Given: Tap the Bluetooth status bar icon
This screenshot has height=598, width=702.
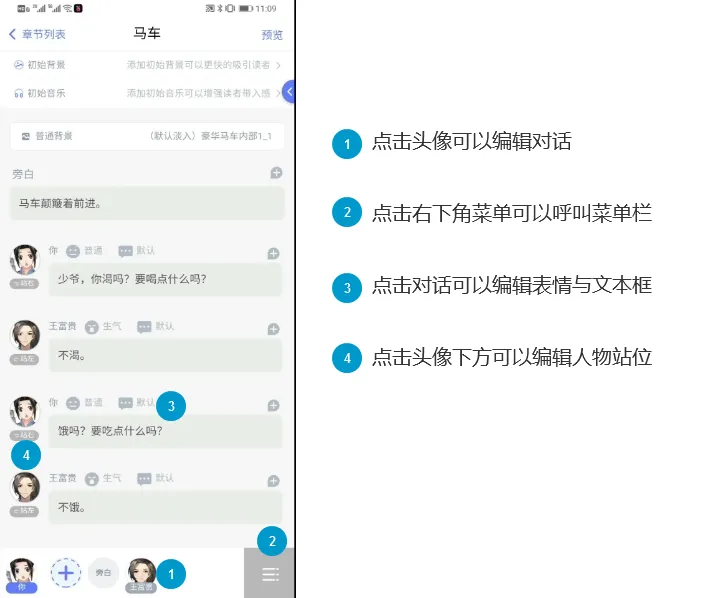Looking at the screenshot, I should pyautogui.click(x=220, y=8).
